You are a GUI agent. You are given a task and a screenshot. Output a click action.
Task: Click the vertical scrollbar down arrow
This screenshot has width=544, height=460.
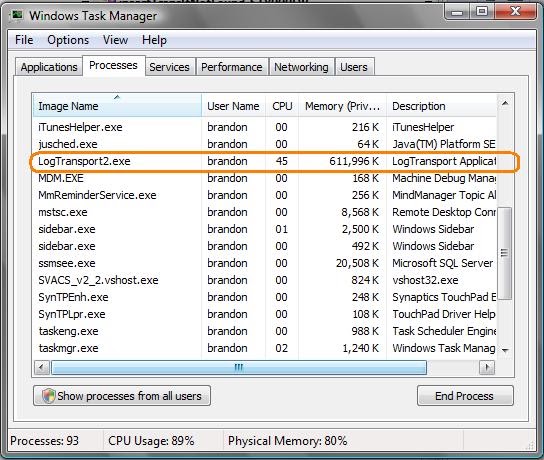pos(505,351)
